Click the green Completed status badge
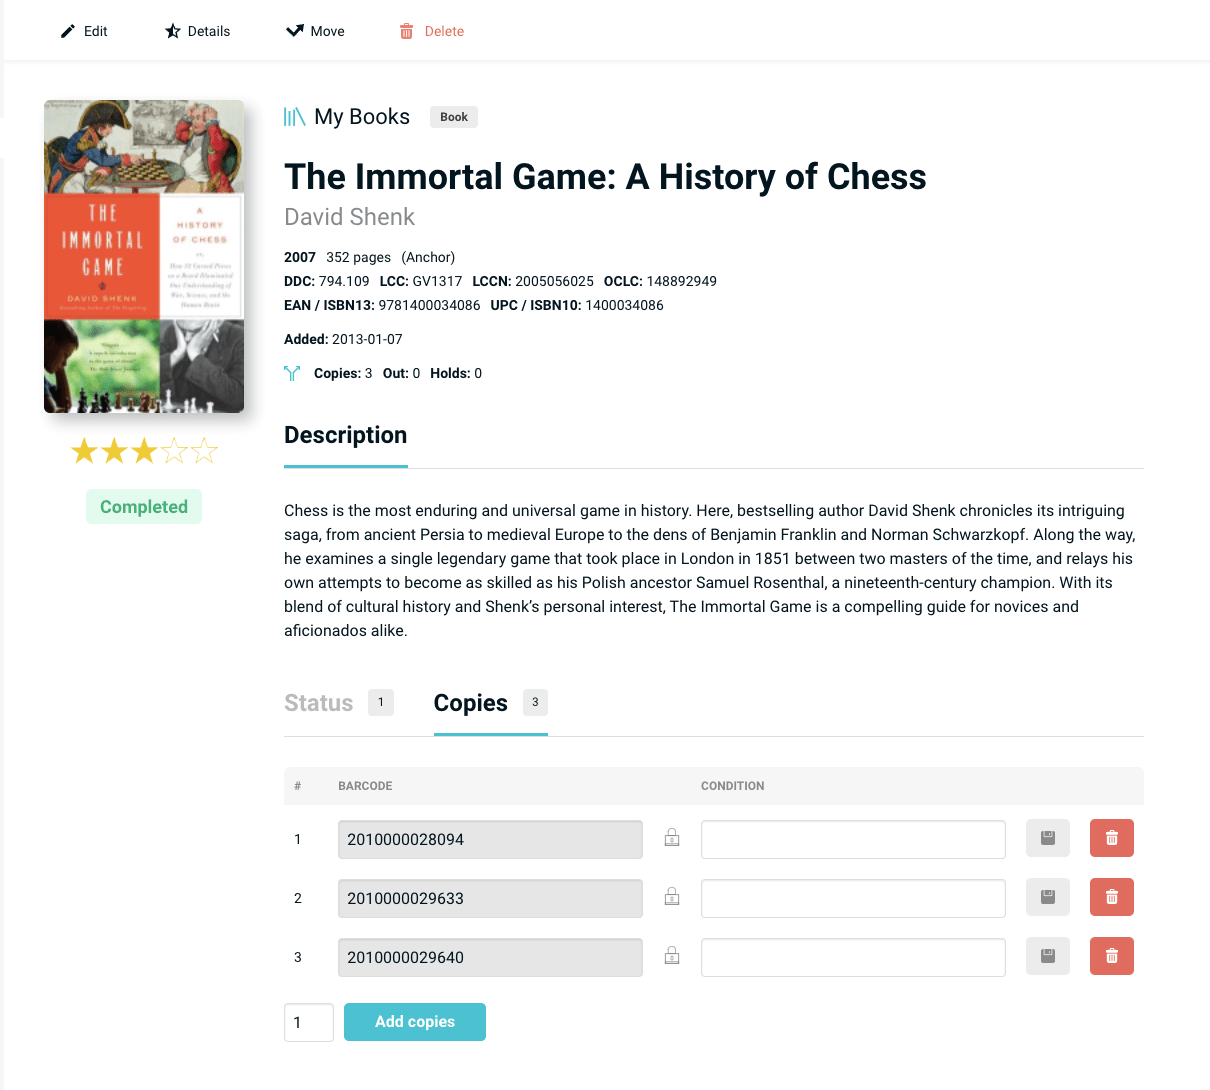Viewport: 1210px width, 1090px height. pos(144,507)
